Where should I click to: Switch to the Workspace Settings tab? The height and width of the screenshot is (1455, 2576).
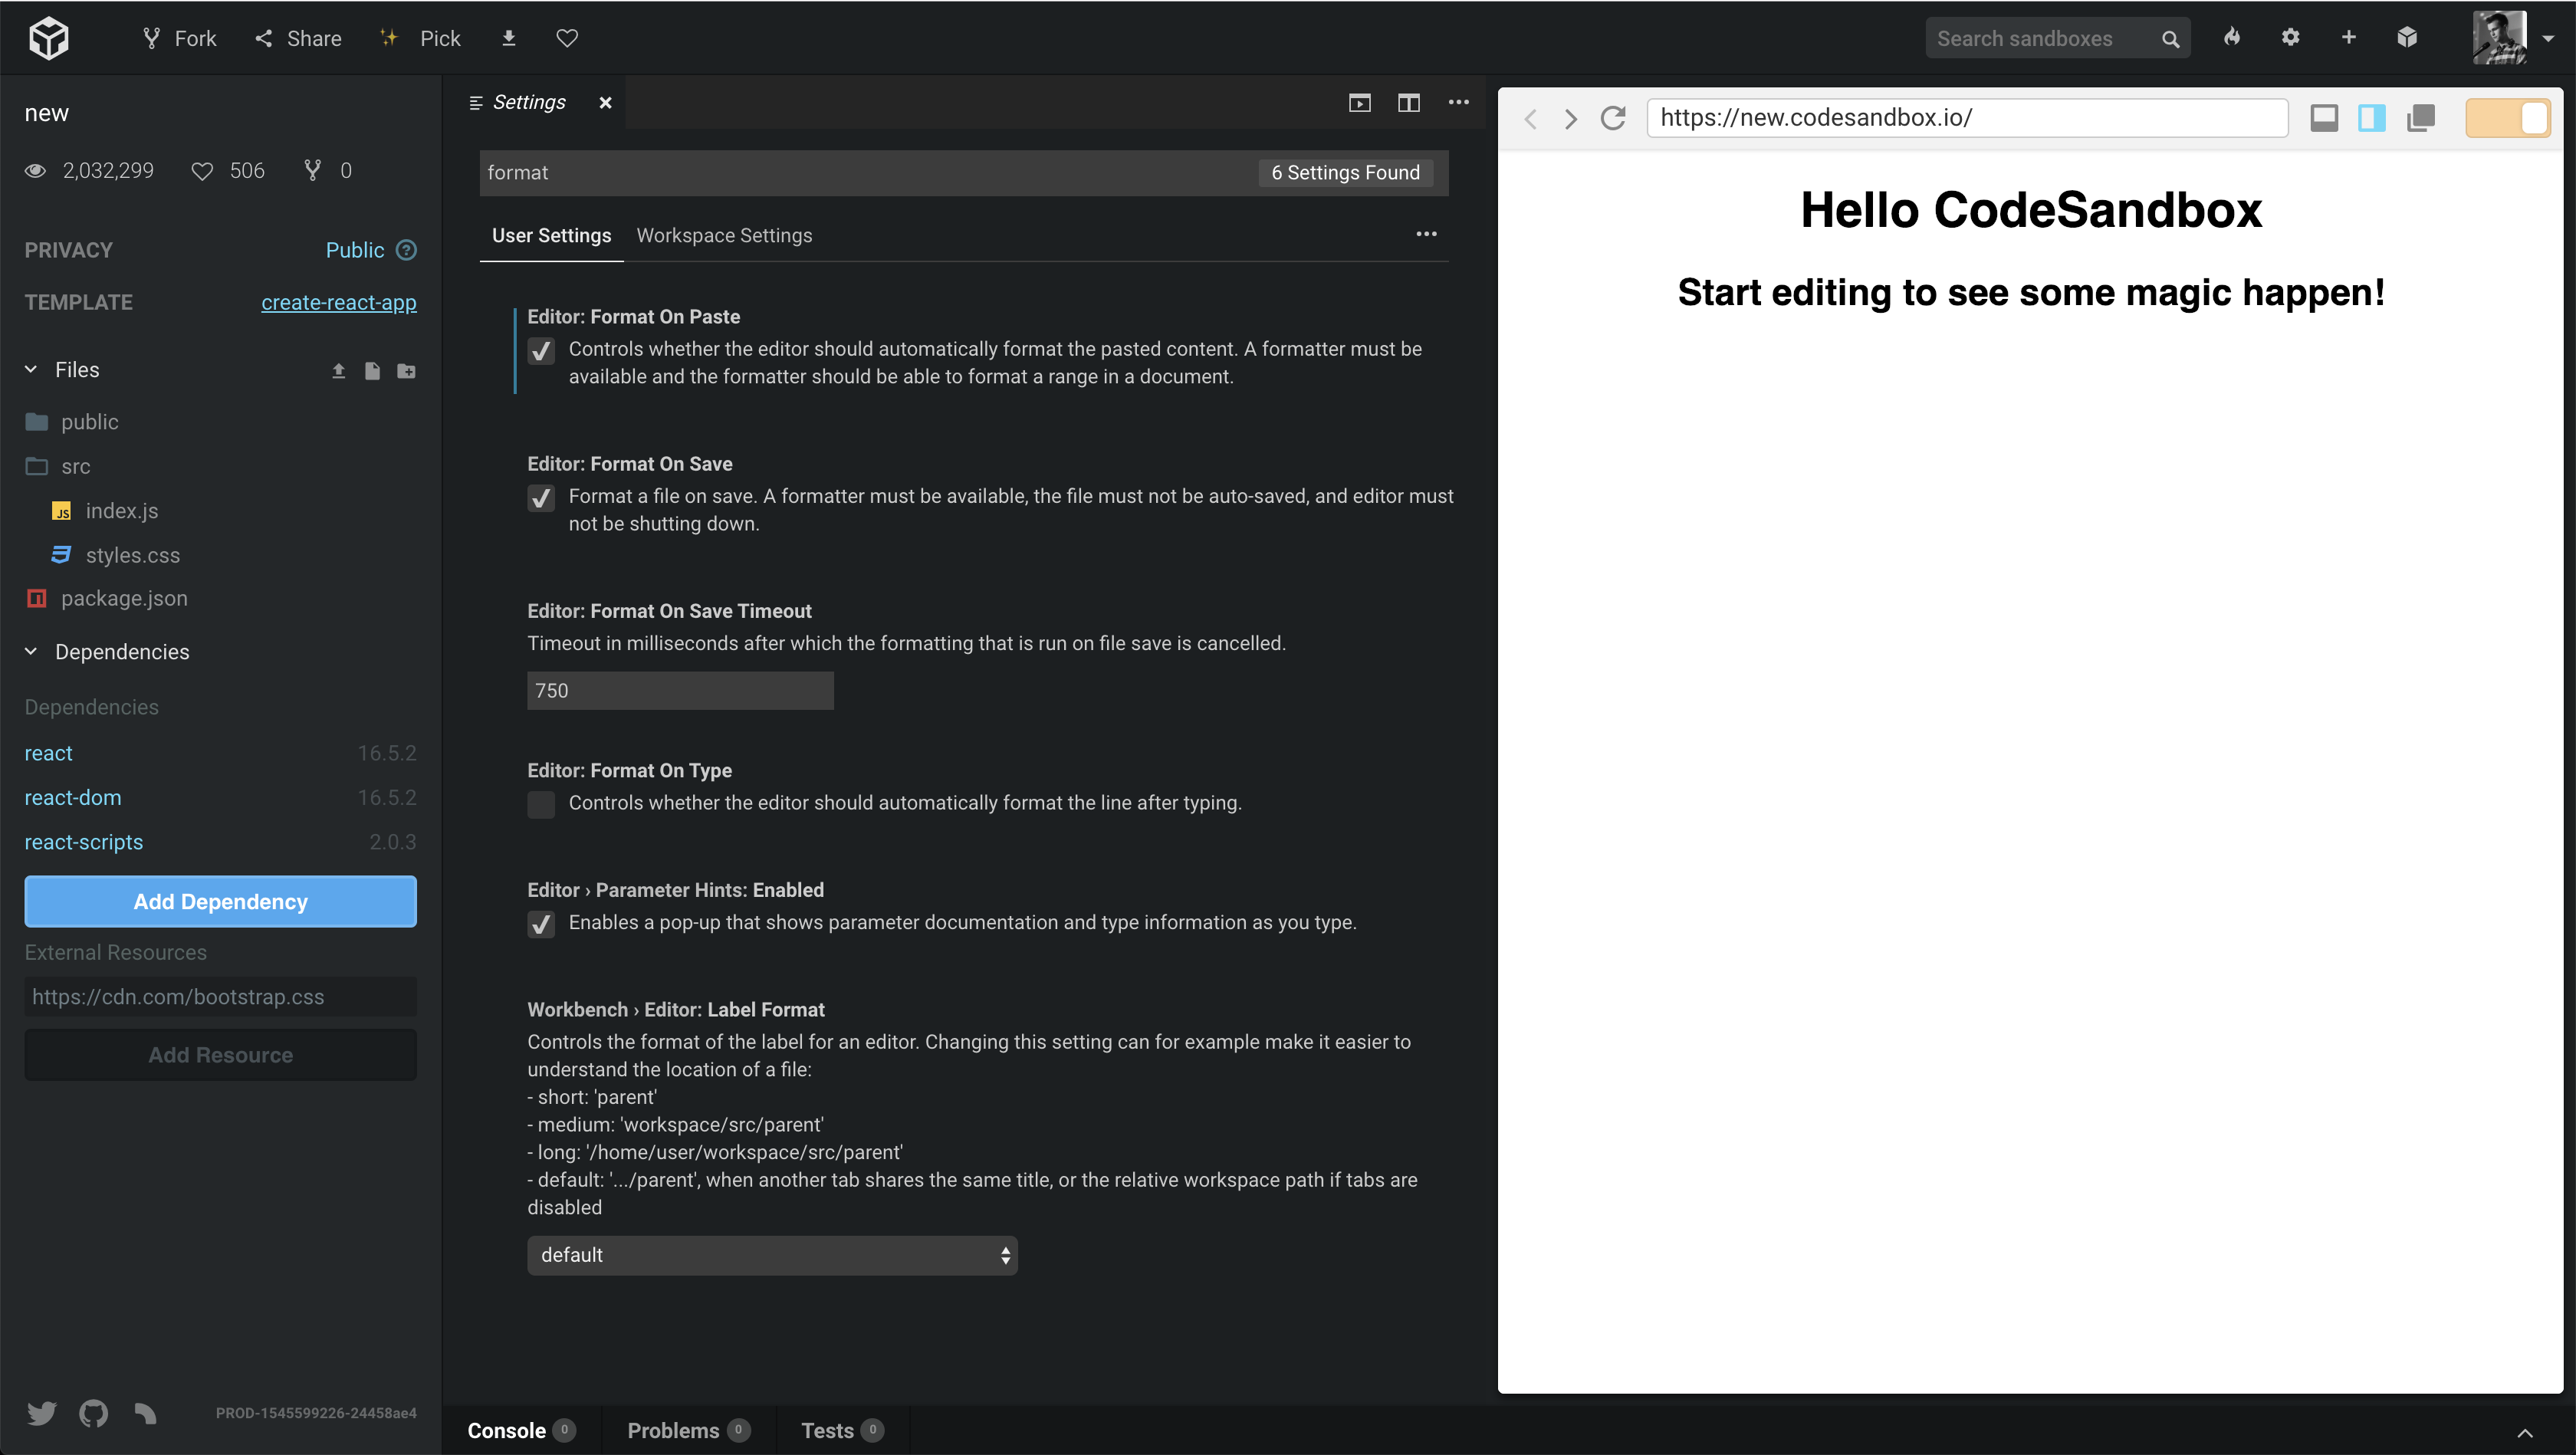pyautogui.click(x=724, y=235)
